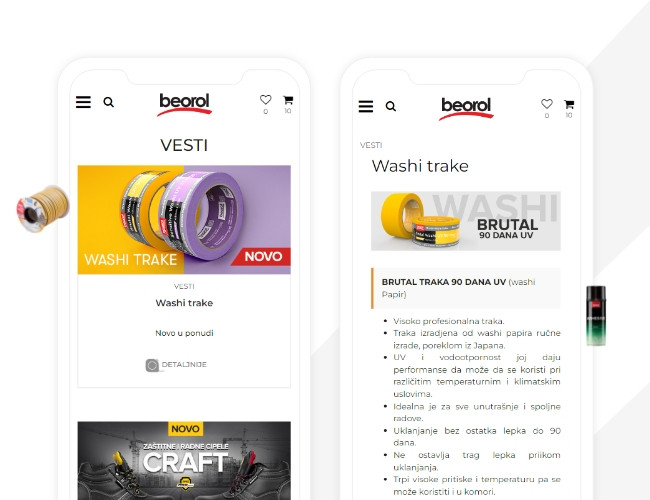Open Washi trake banner image
Screen dimensions: 650x500
[184, 220]
